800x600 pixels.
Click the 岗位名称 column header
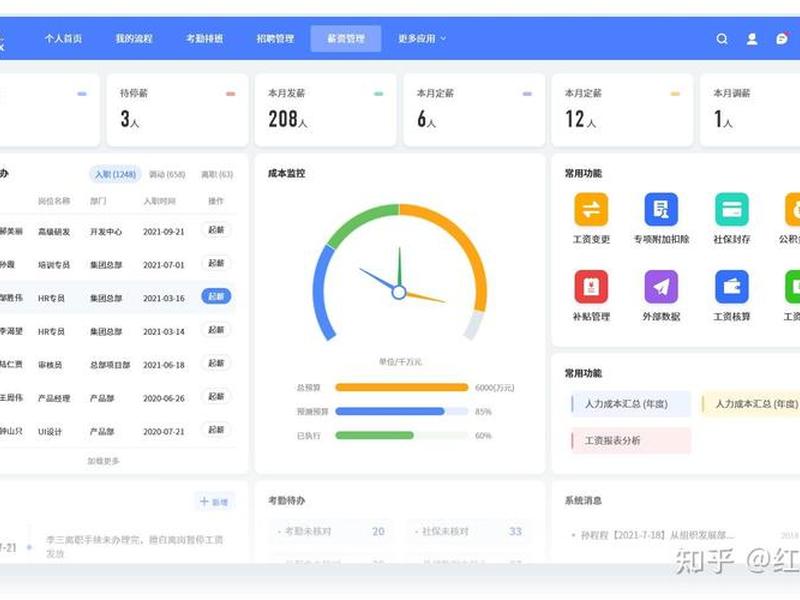coord(54,202)
